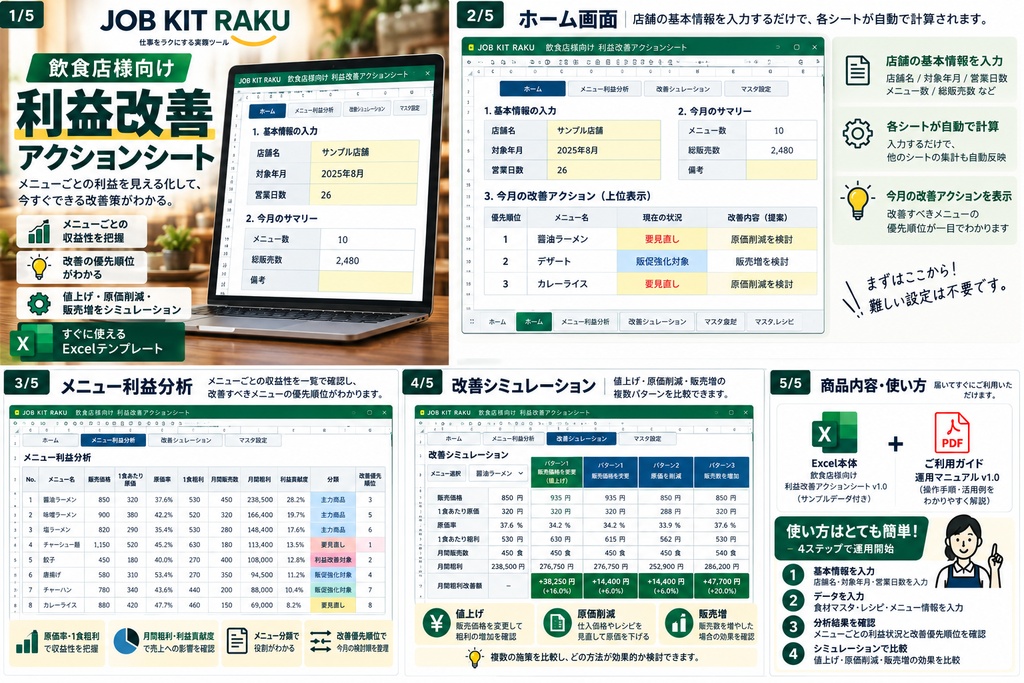Click the pie chart icon beside 月間粗利・利益貢献度

(126, 641)
